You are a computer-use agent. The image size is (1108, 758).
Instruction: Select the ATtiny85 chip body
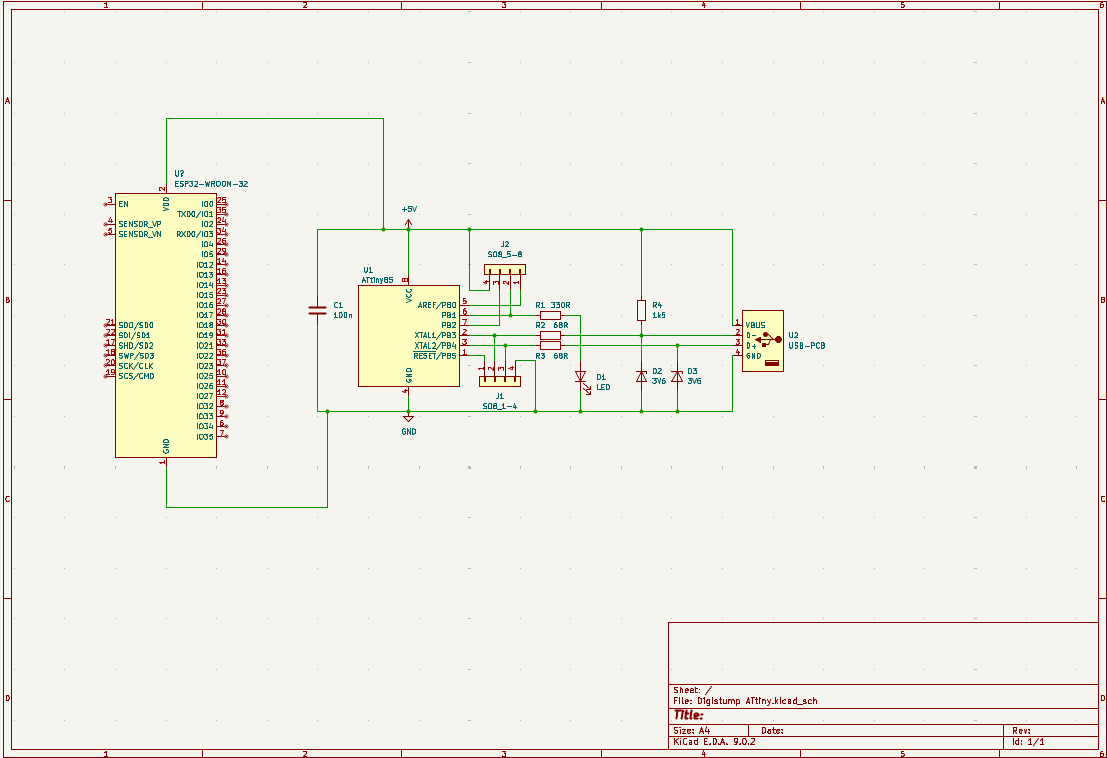pos(408,336)
